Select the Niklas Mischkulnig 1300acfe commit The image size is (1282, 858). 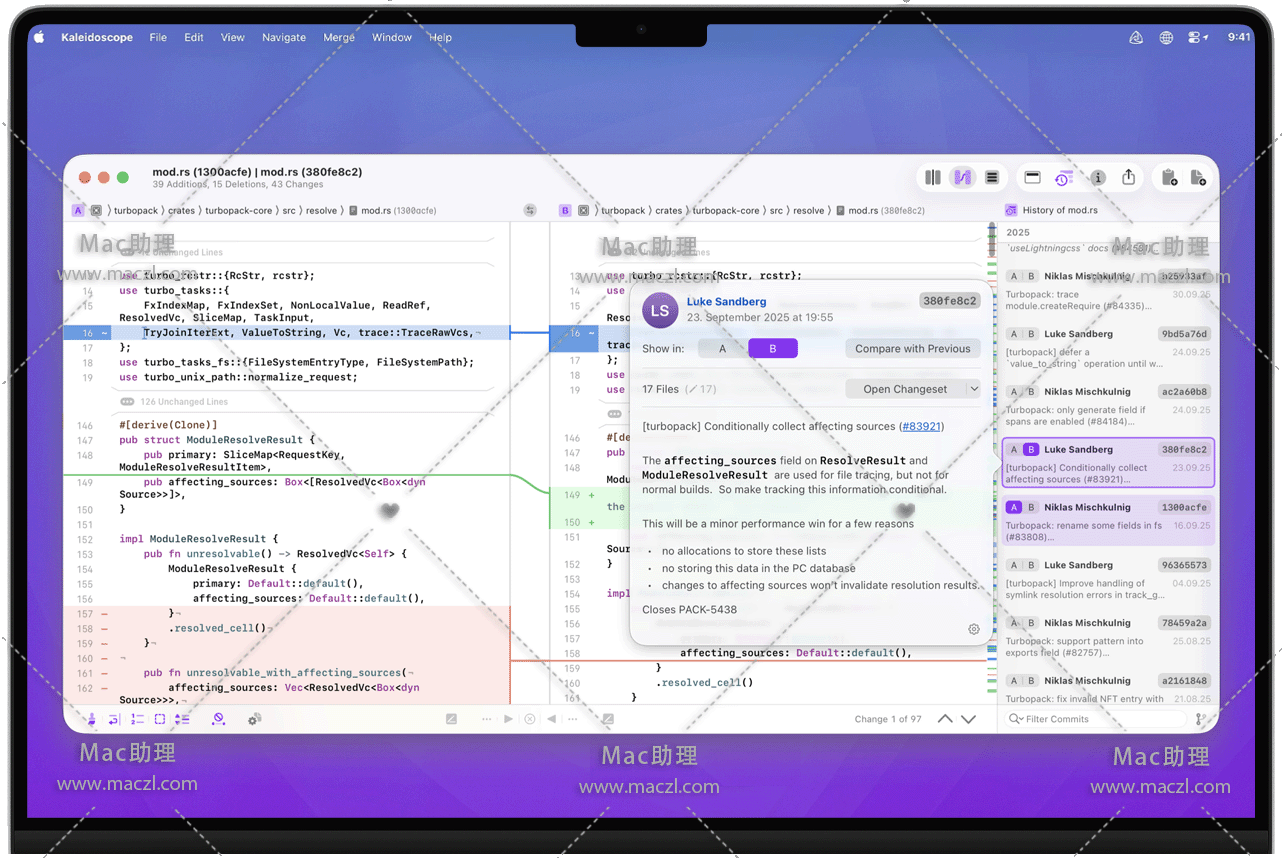(1108, 520)
